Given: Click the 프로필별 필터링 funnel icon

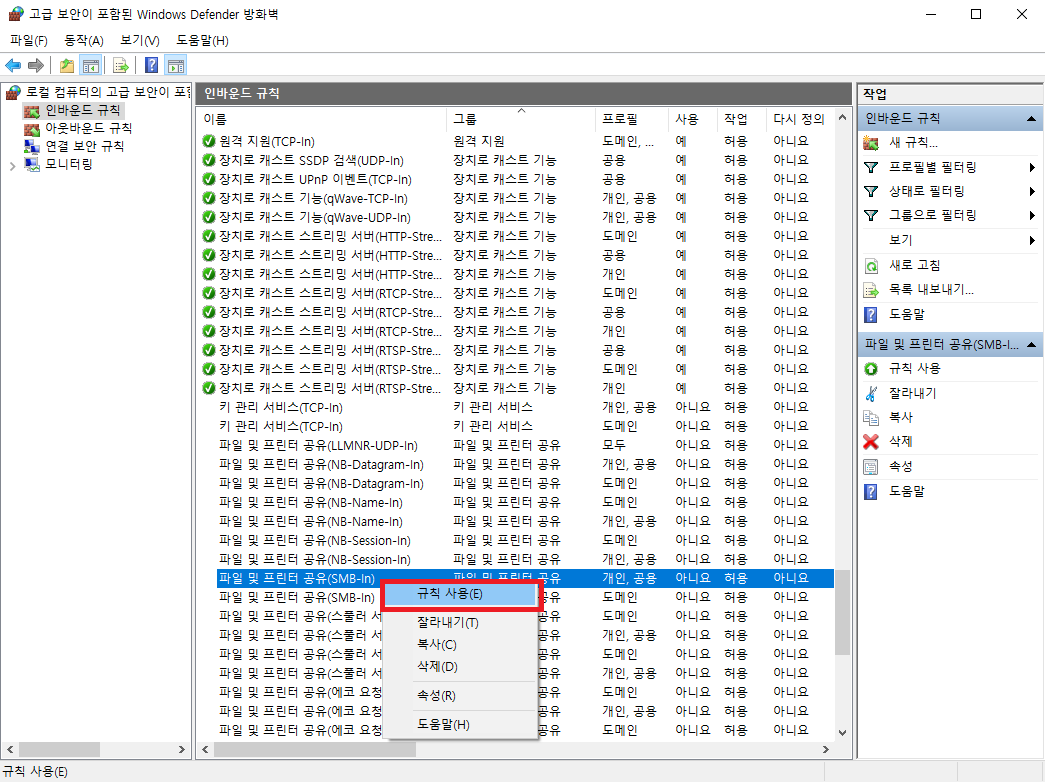Looking at the screenshot, I should [x=871, y=167].
